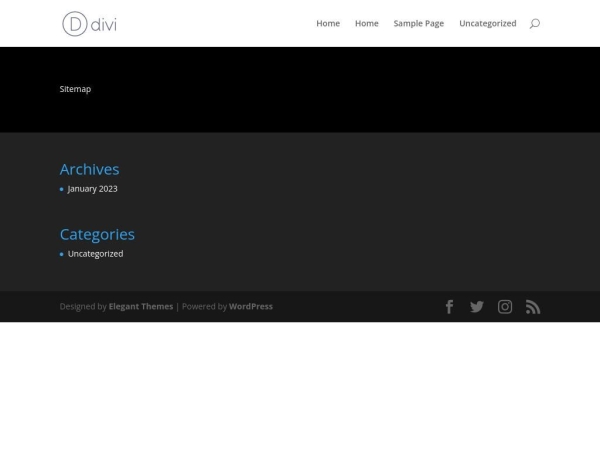This screenshot has width=600, height=450.
Task: Open Uncategorized in the top navigation
Action: [x=487, y=23]
